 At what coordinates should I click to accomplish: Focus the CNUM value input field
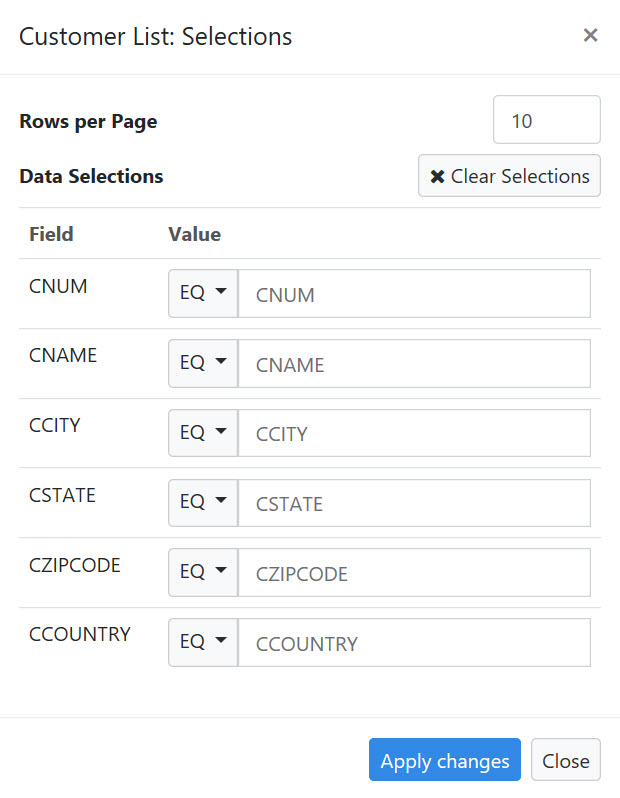414,294
